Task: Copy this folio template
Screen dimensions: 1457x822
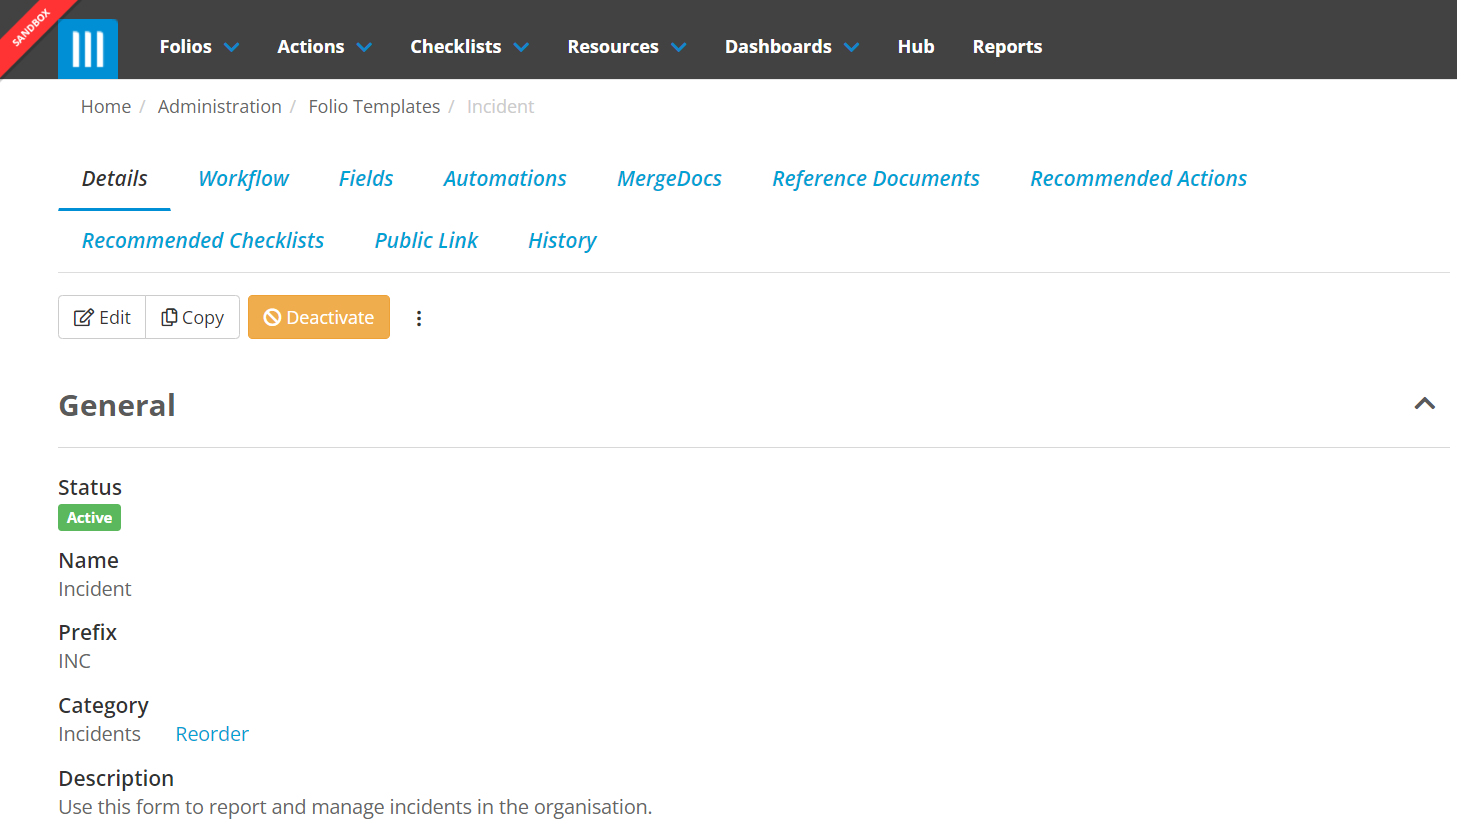Action: coord(193,317)
